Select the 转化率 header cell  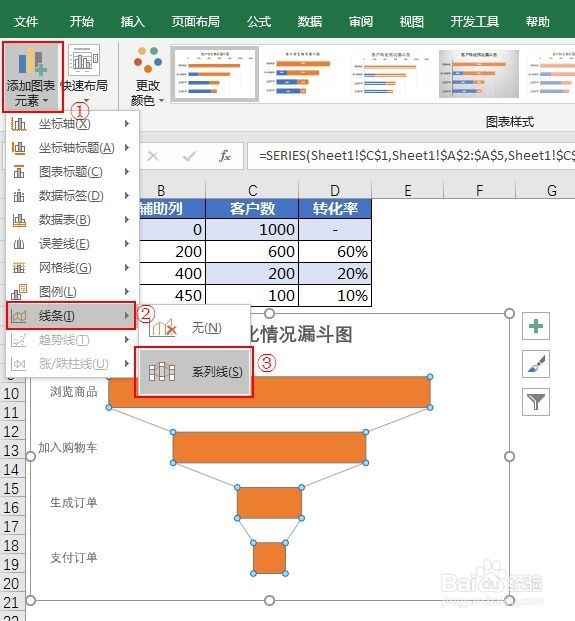pos(335,208)
